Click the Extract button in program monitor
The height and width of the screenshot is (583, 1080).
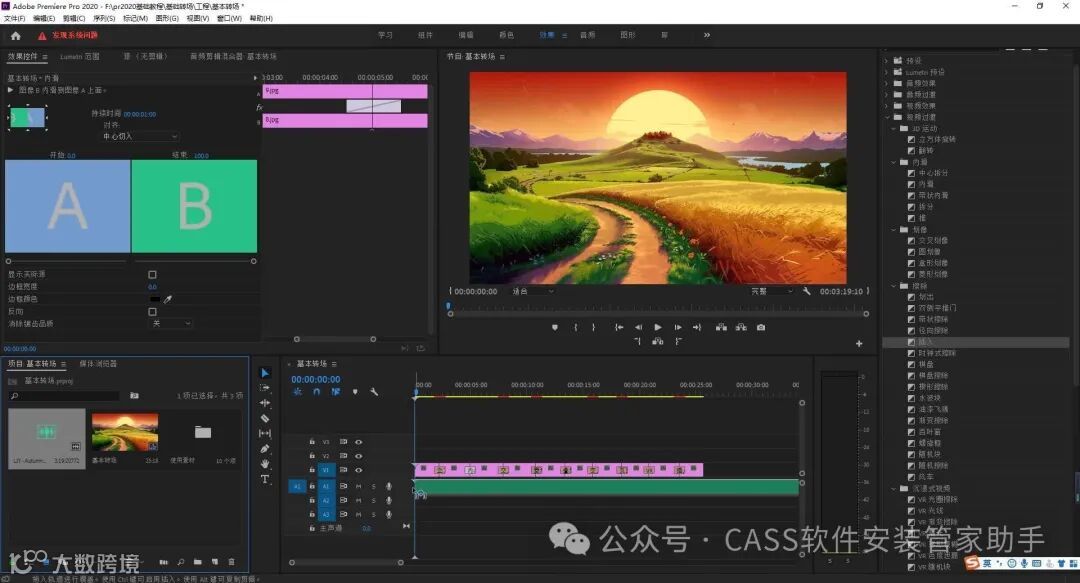[741, 327]
